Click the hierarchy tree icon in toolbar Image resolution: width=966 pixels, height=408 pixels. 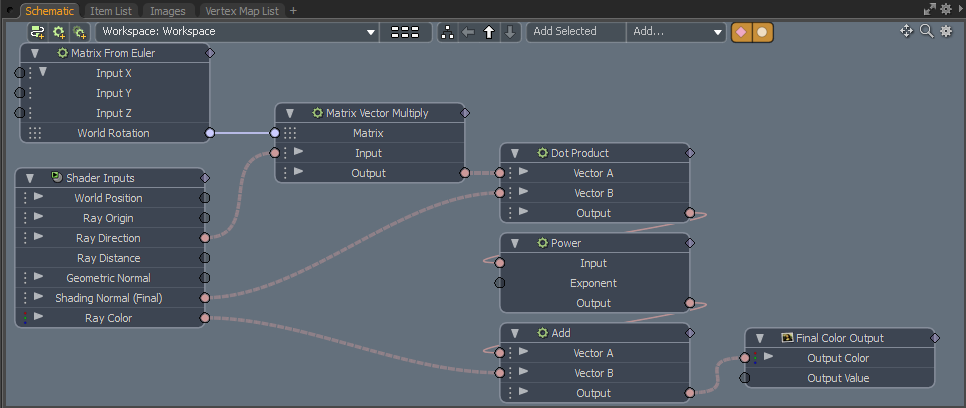[x=447, y=32]
